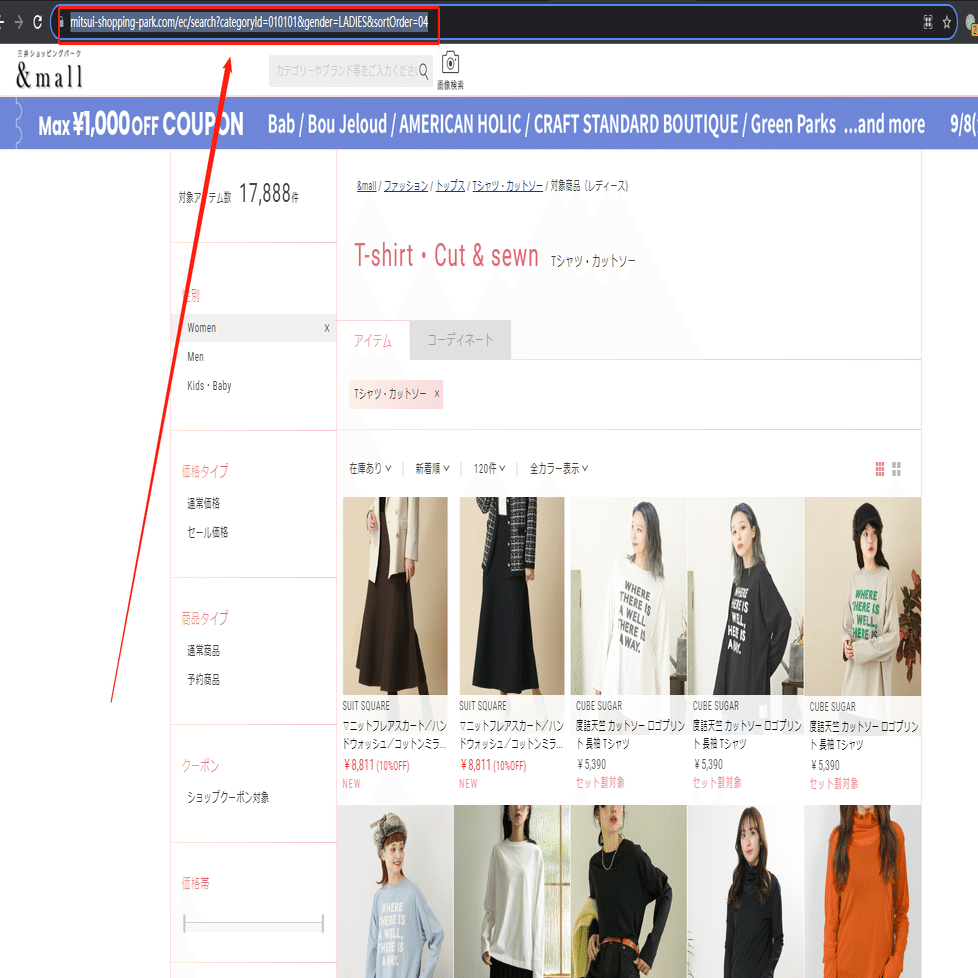Open the 全カラー表示 color display dropdown
Image resolution: width=978 pixels, height=978 pixels.
pos(559,468)
